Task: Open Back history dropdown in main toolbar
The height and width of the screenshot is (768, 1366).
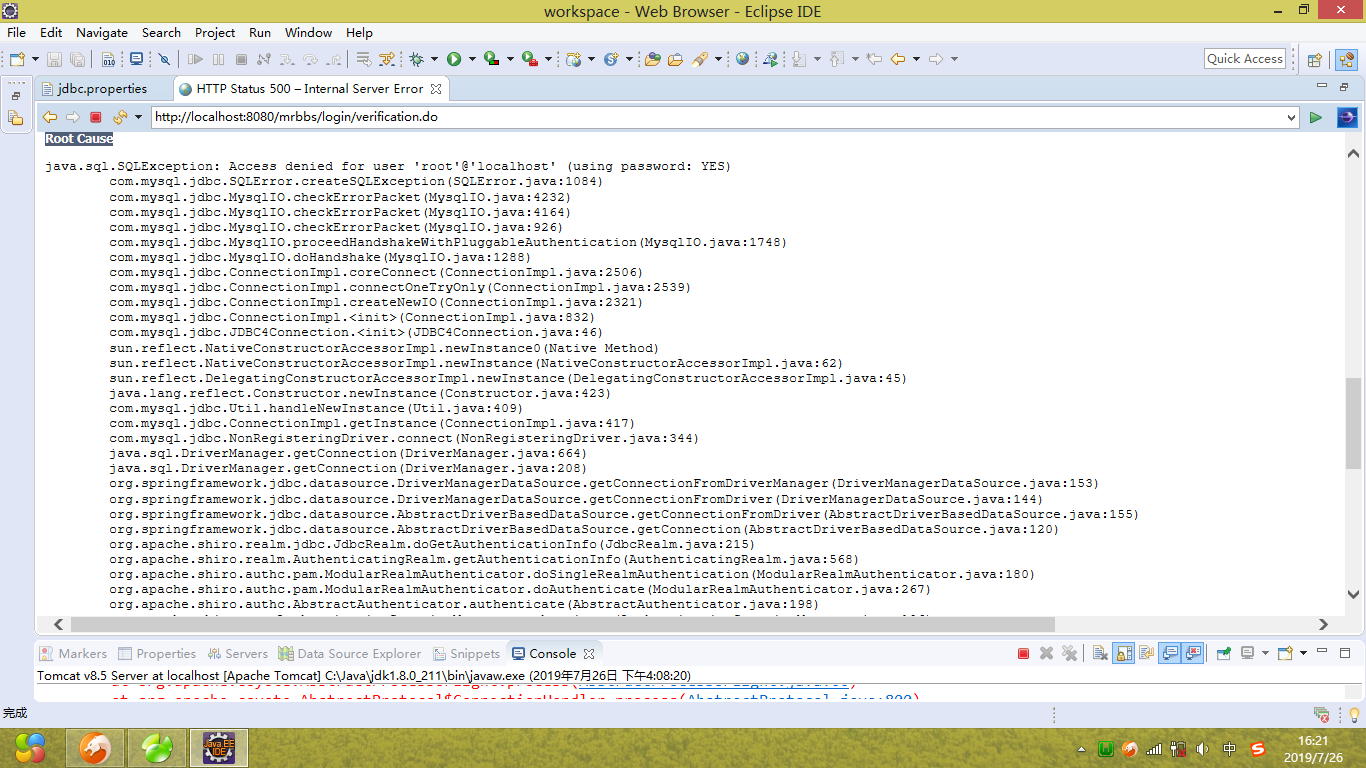Action: pyautogui.click(x=916, y=59)
